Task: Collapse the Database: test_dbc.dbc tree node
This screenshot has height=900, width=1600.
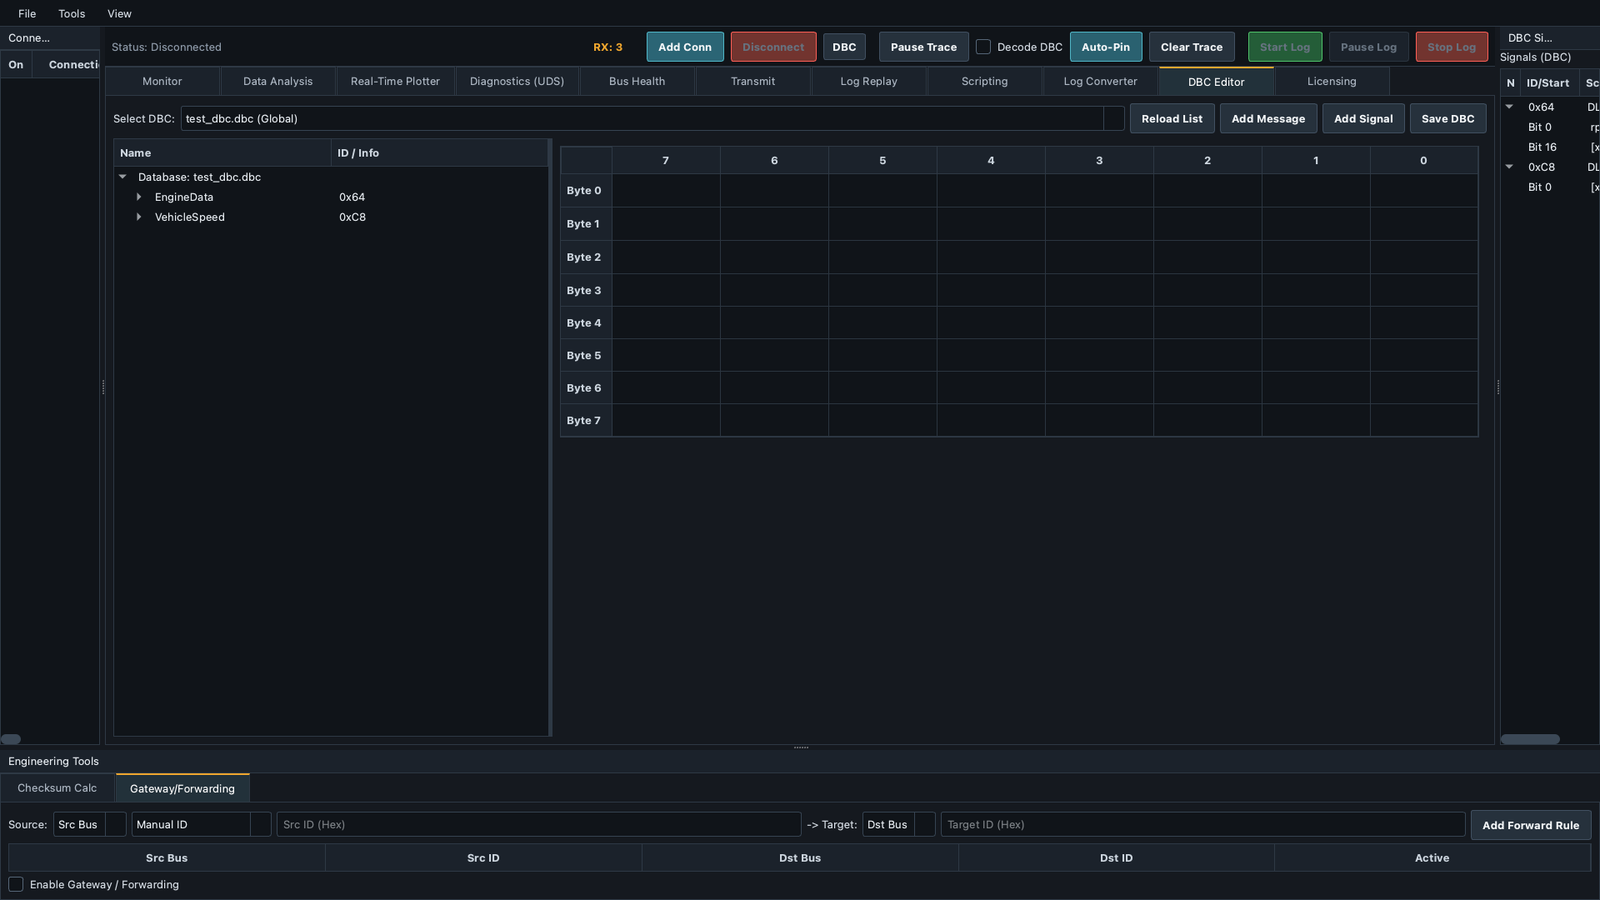Action: [x=123, y=177]
